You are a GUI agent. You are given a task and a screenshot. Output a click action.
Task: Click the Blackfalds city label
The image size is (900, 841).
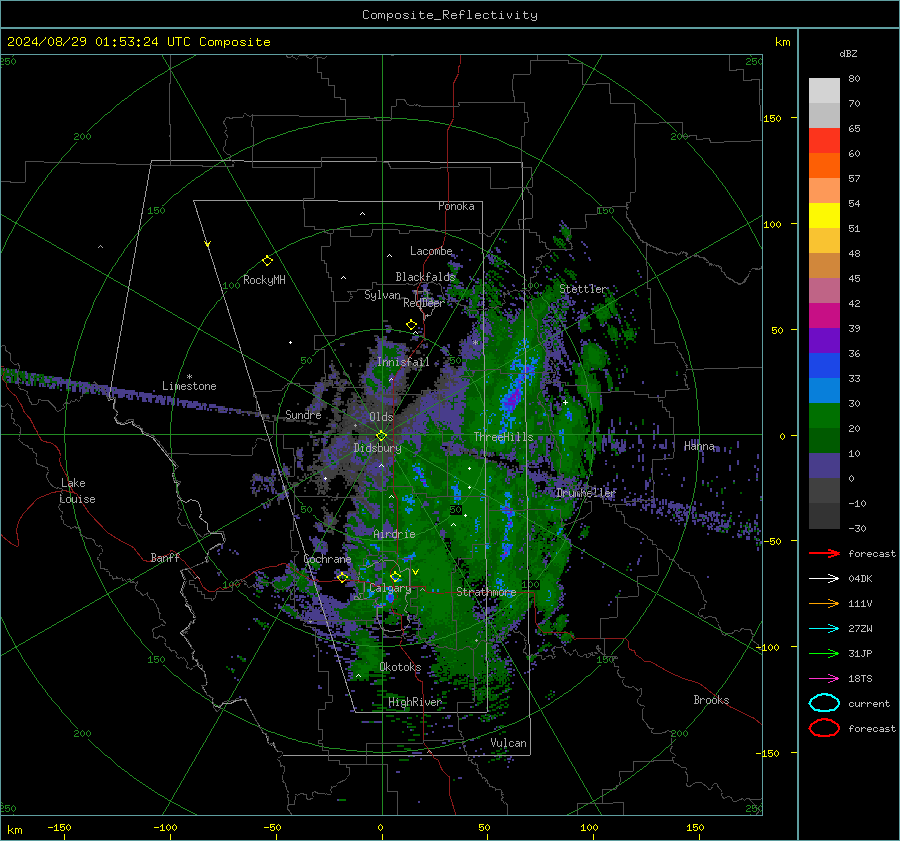425,277
